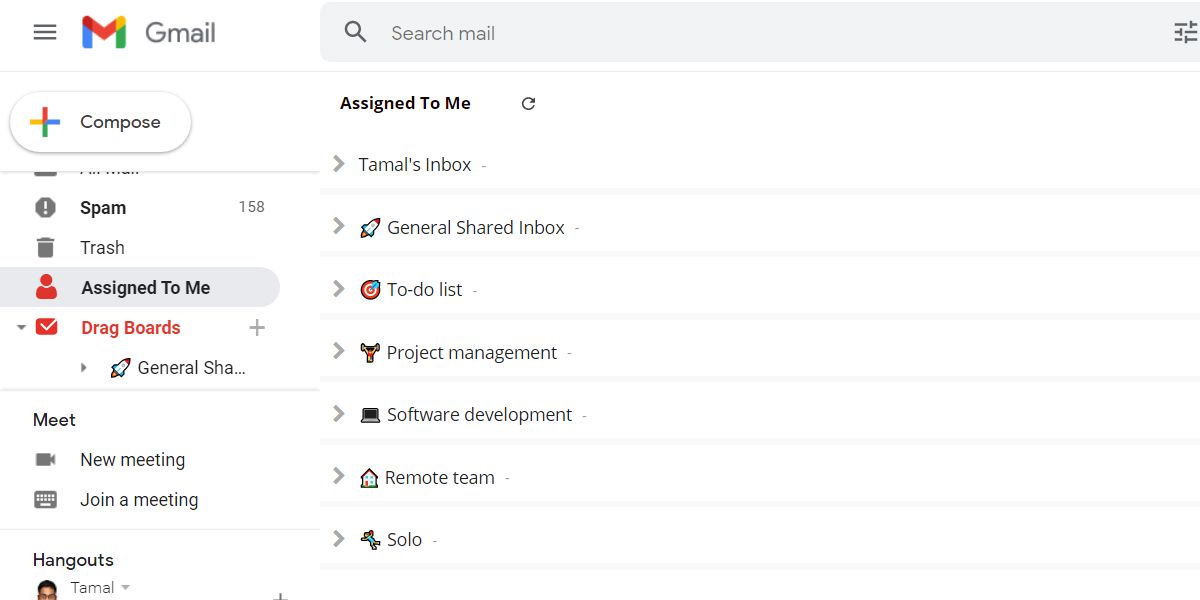The image size is (1200, 600).
Task: Open the main menu hamburger icon
Action: coord(45,33)
